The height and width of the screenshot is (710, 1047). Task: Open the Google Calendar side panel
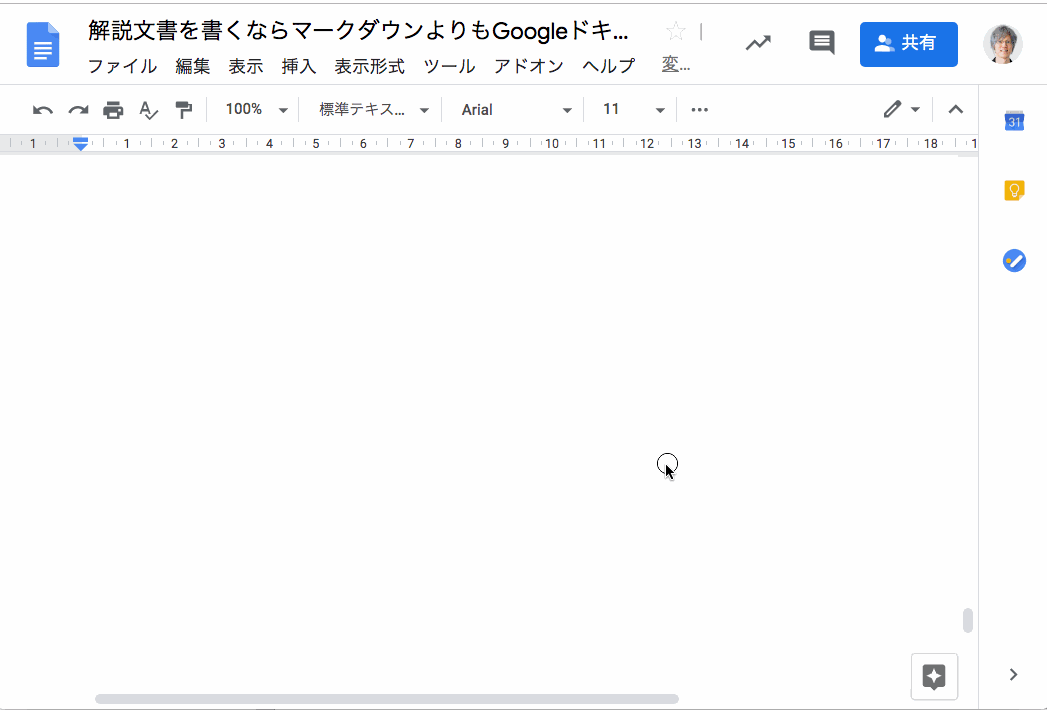[x=1014, y=121]
